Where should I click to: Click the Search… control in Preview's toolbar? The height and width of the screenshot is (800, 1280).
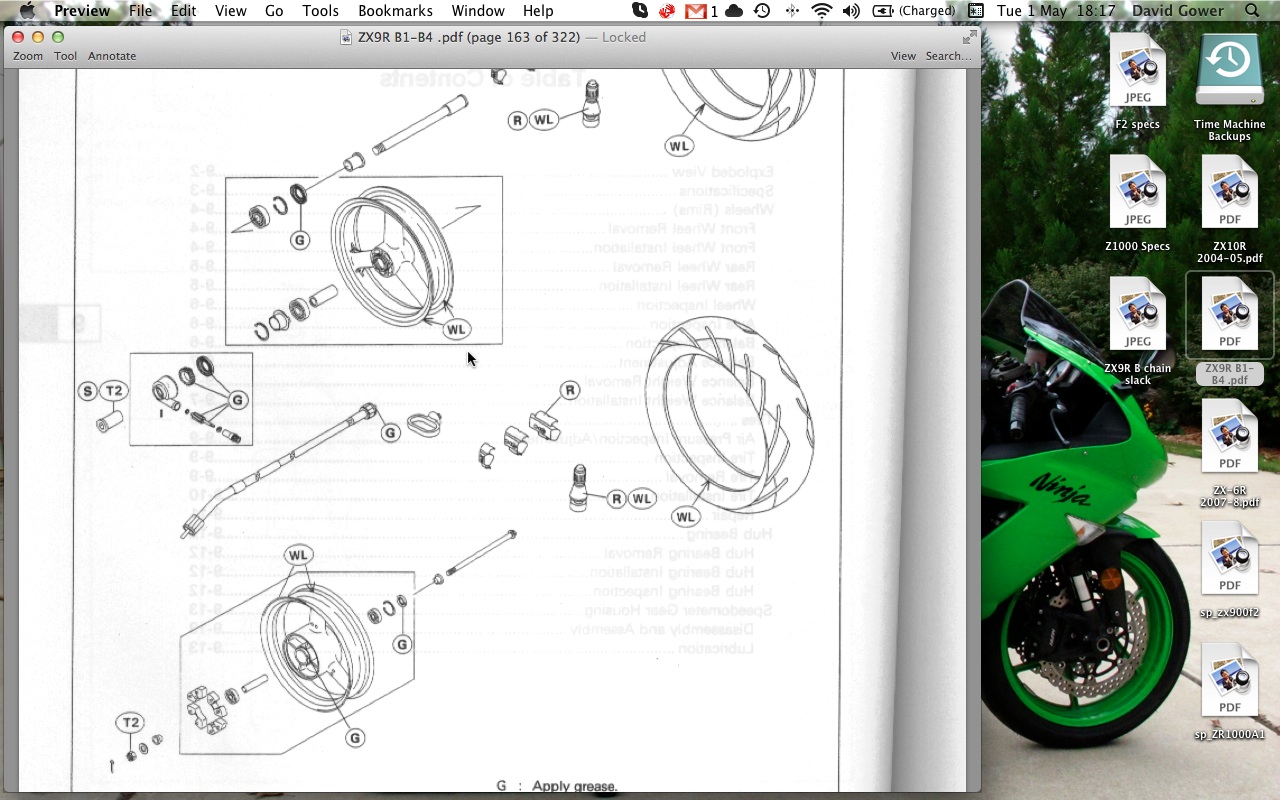tap(948, 56)
